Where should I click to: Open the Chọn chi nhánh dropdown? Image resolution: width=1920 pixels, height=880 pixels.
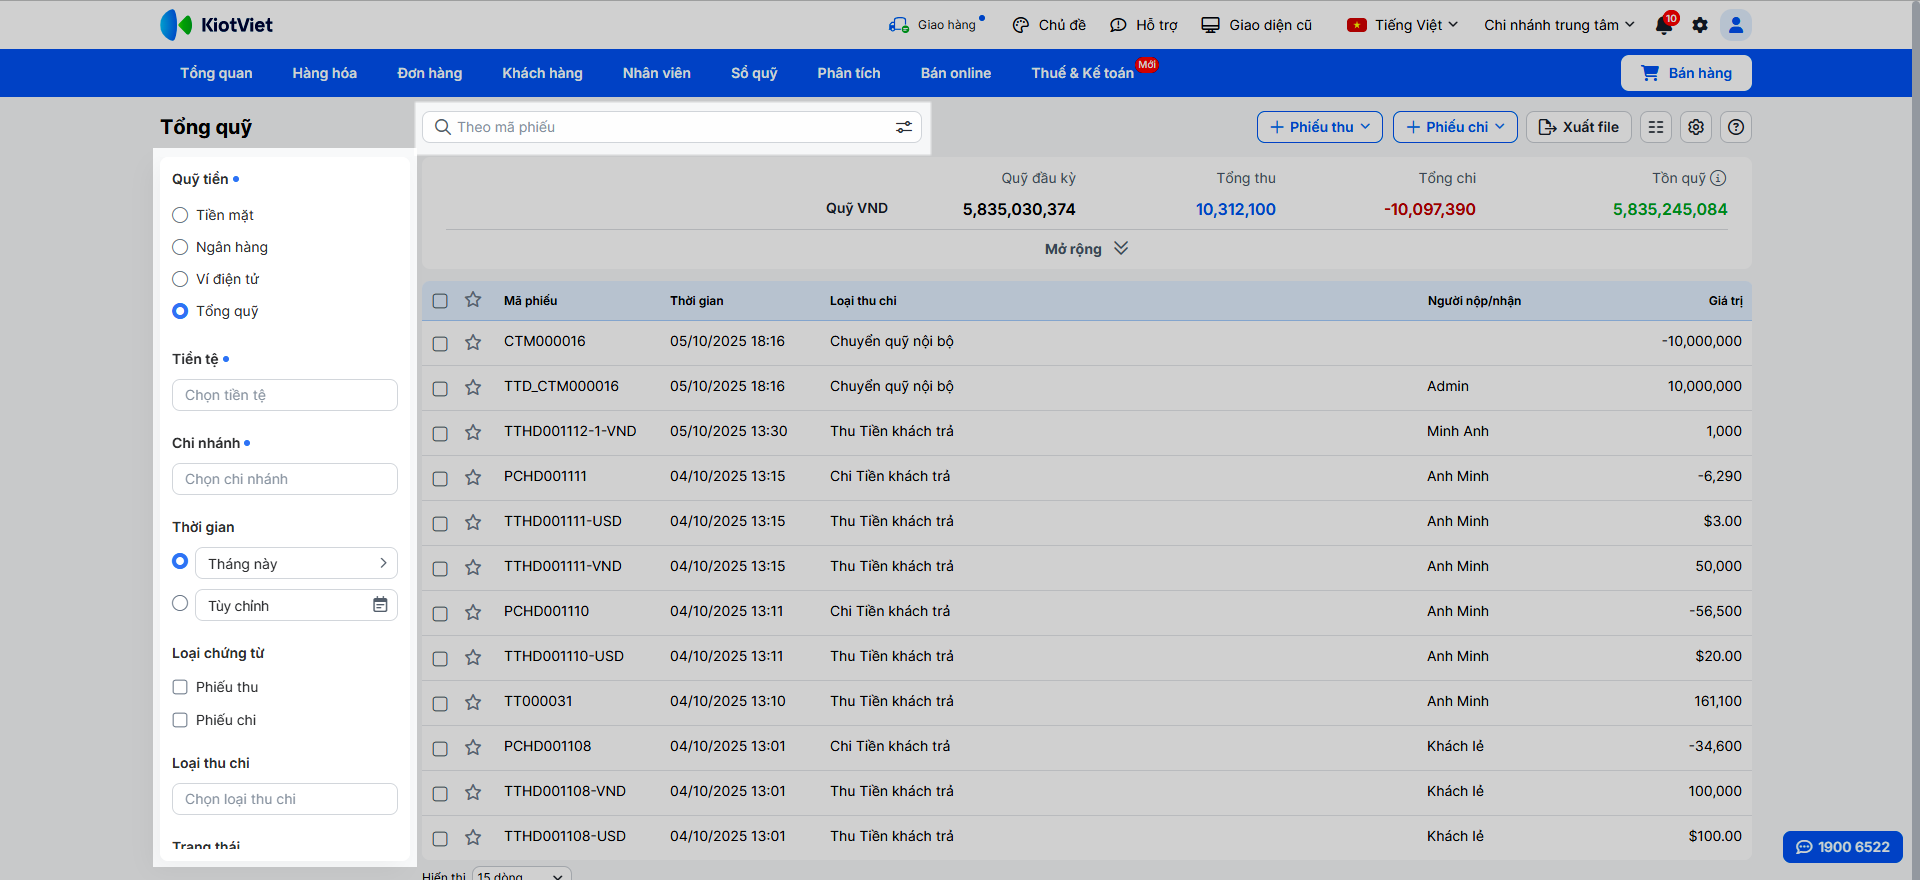tap(285, 479)
